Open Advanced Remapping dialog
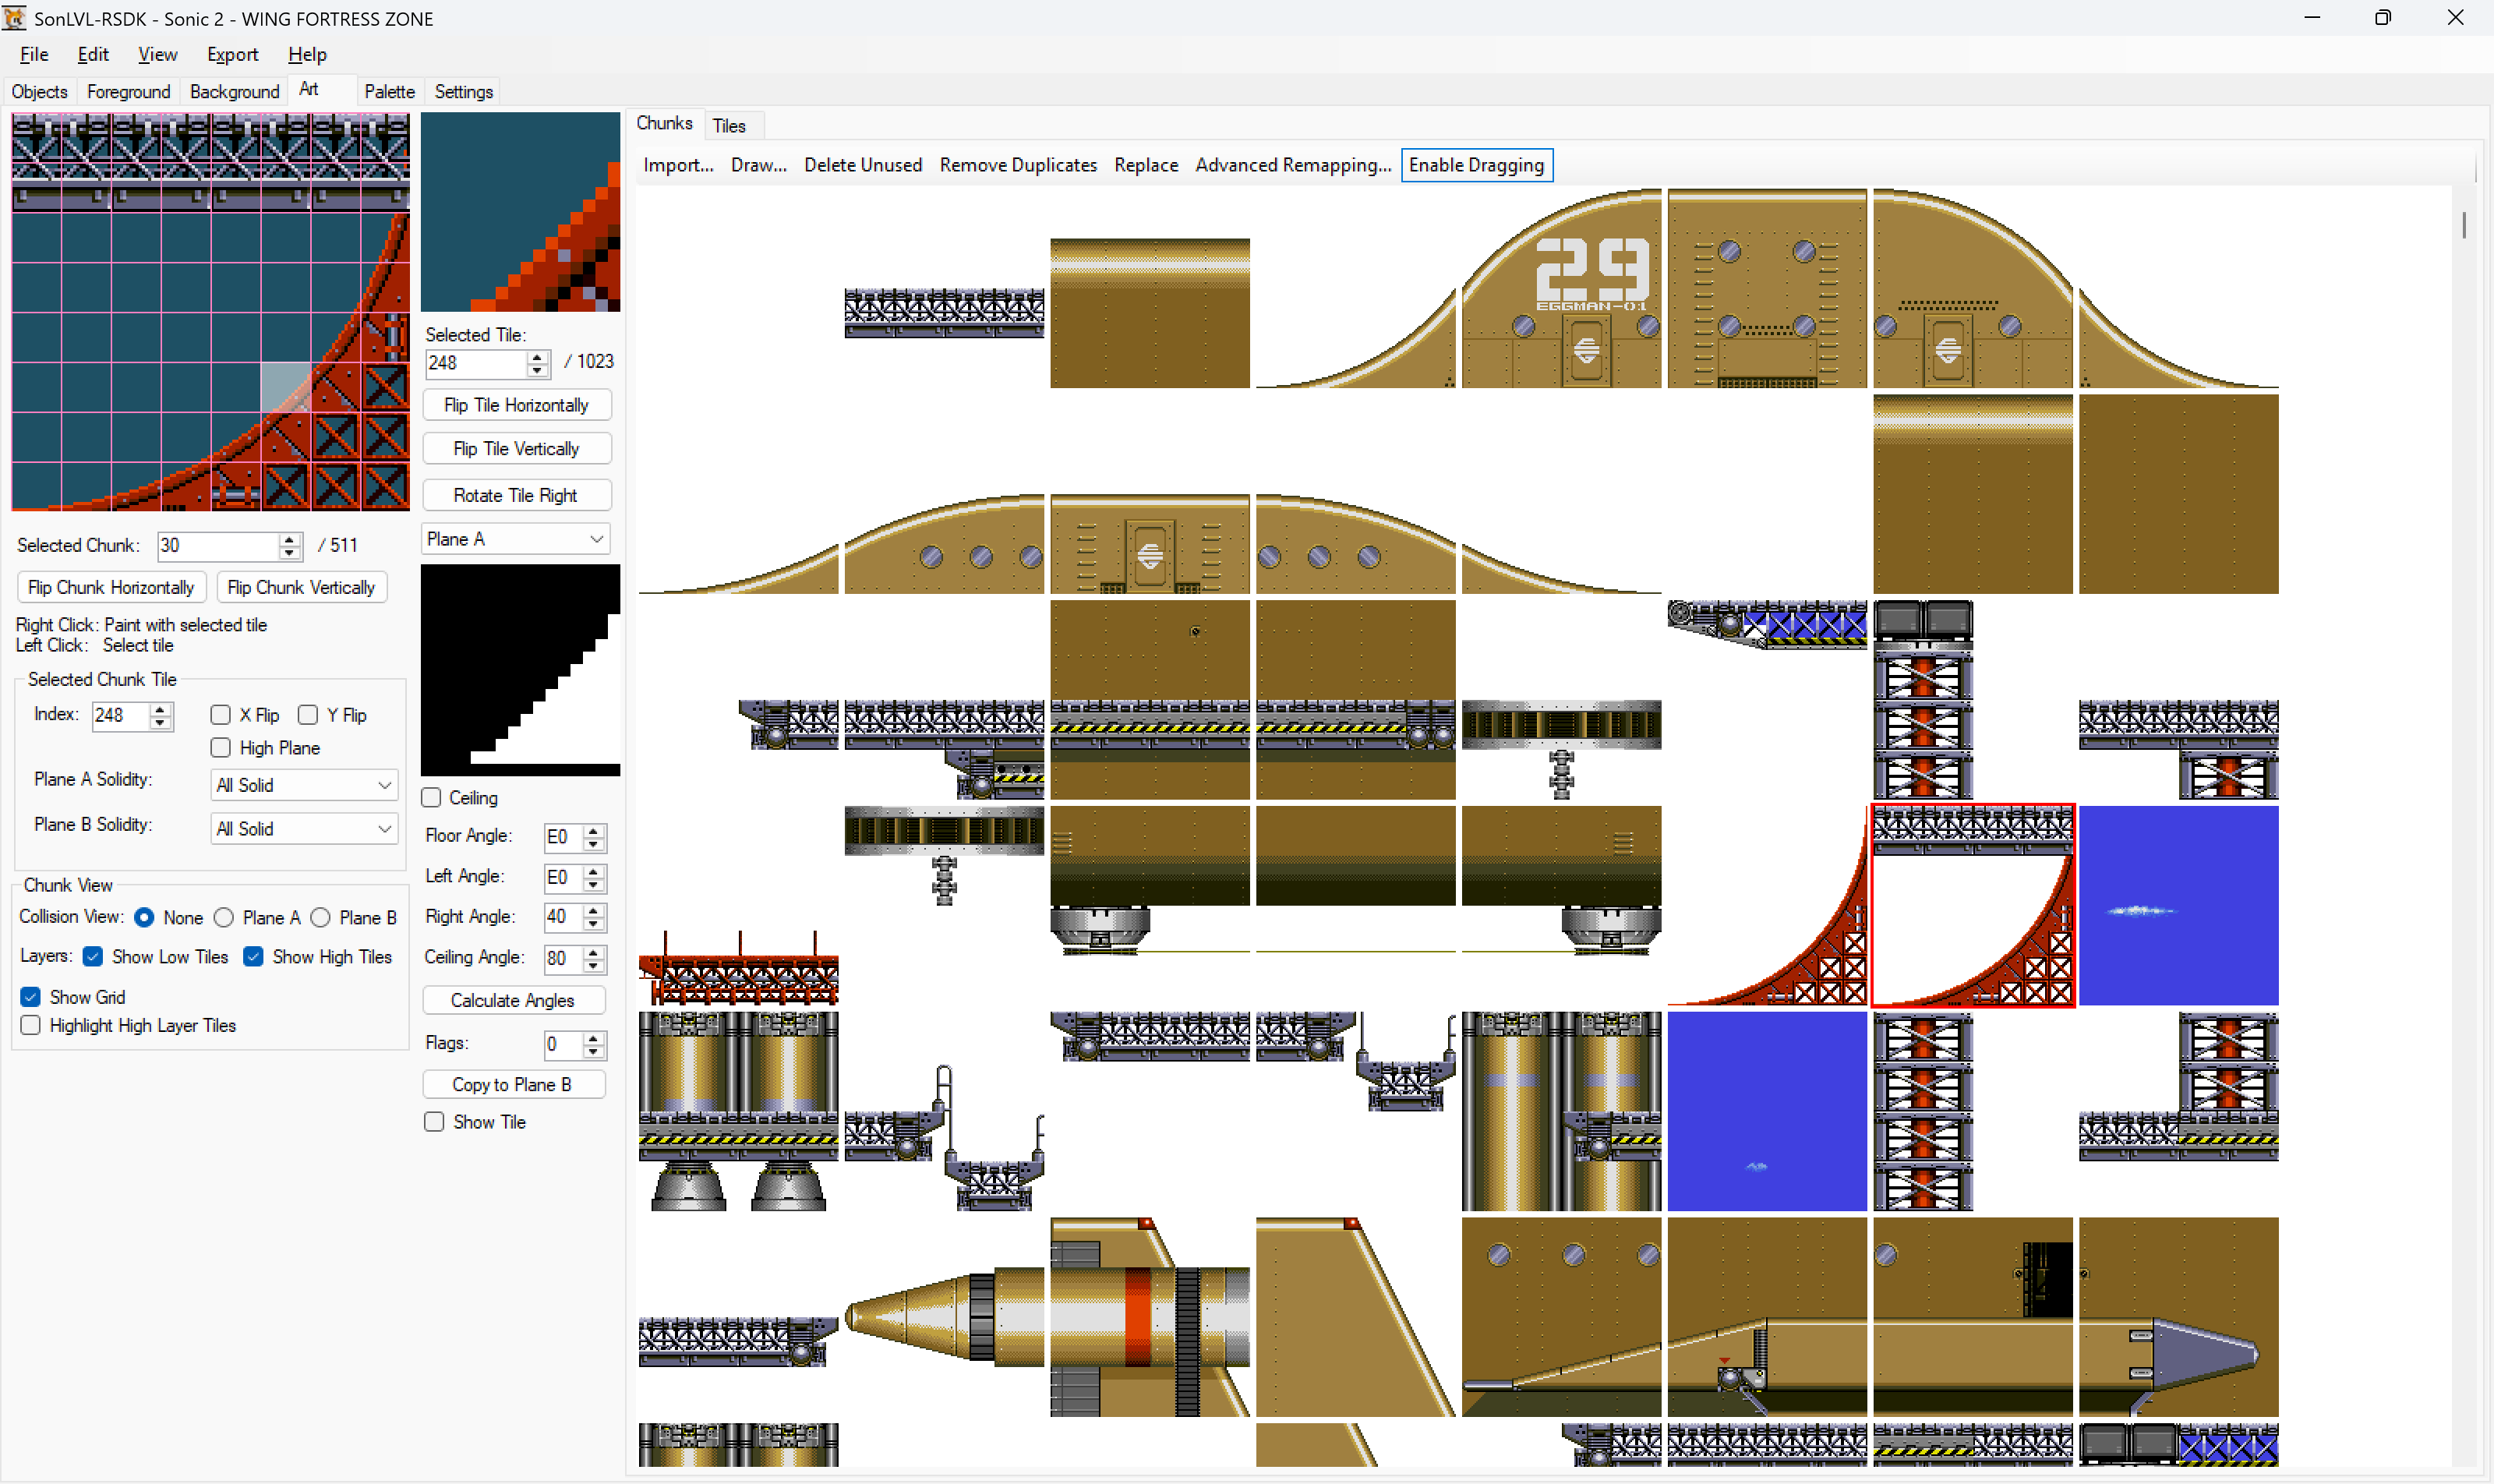The height and width of the screenshot is (1484, 2494). (x=1292, y=165)
